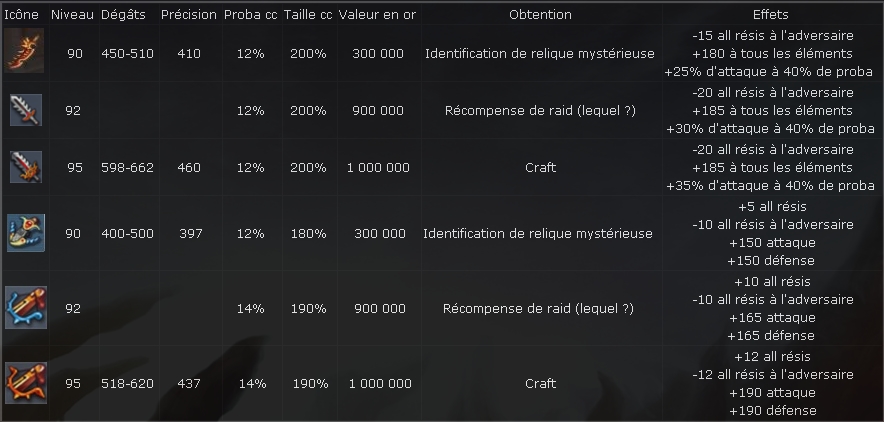
Task: Select the Dégâts column header
Action: point(123,15)
